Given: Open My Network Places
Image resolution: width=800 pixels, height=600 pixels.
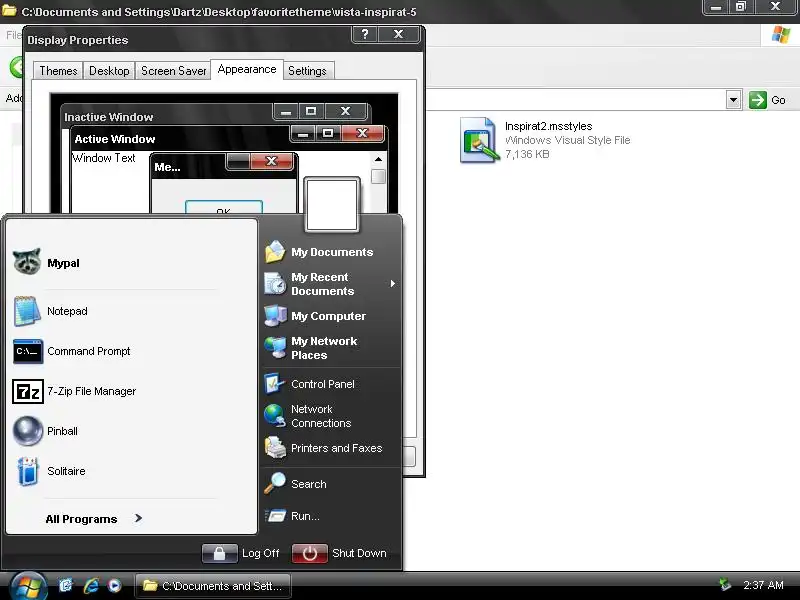Looking at the screenshot, I should coord(311,348).
